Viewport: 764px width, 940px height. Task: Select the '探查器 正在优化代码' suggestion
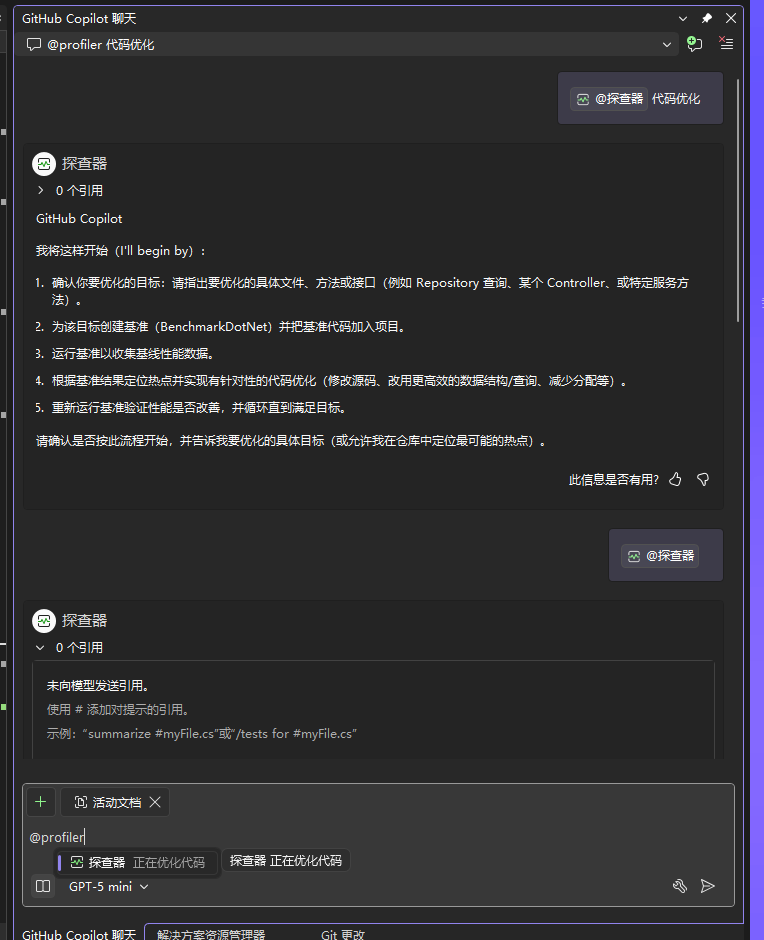[x=137, y=863]
